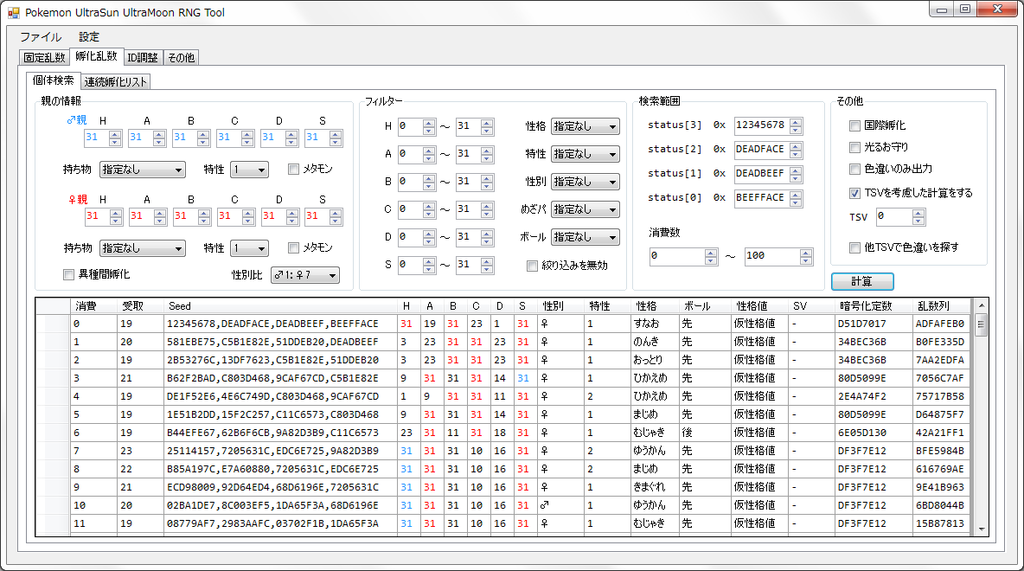Image resolution: width=1024 pixels, height=571 pixels.
Task: Click female parent D IV spinner
Action: (292, 216)
